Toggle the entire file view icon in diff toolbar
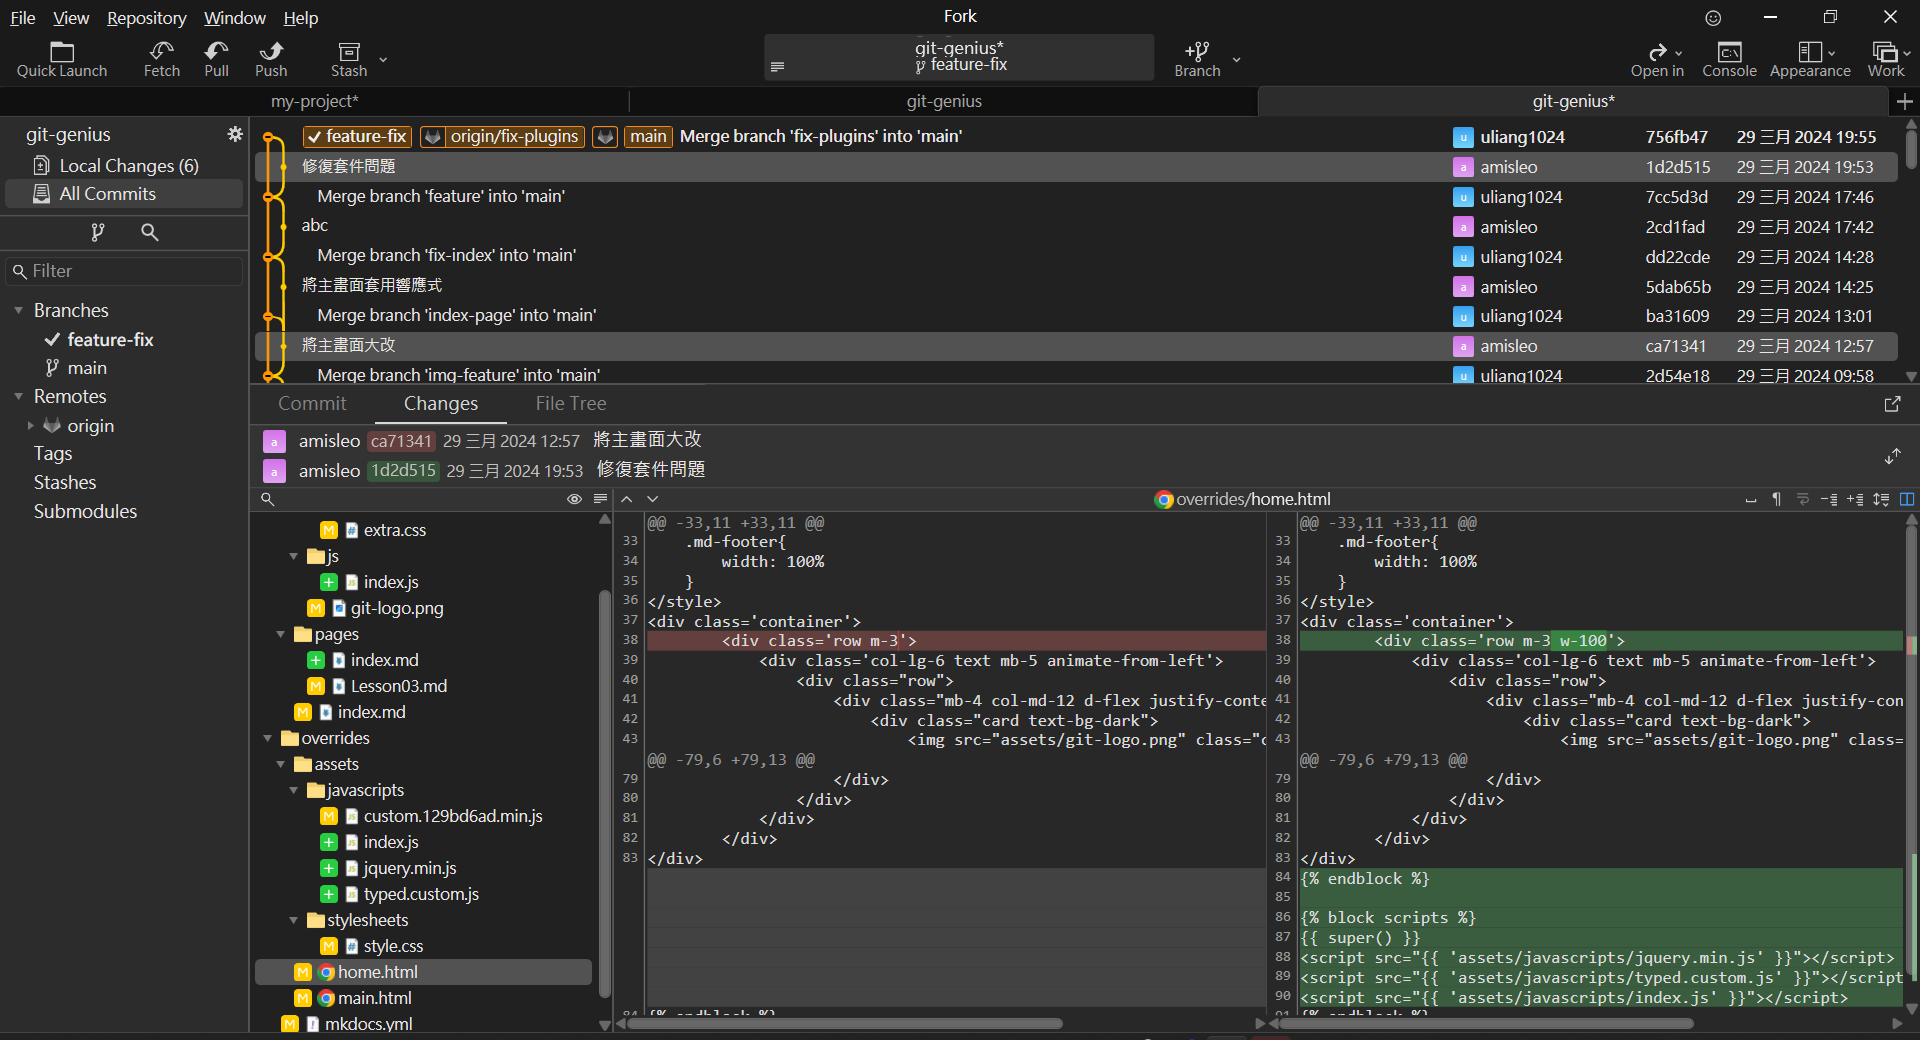1920x1040 pixels. [1881, 499]
